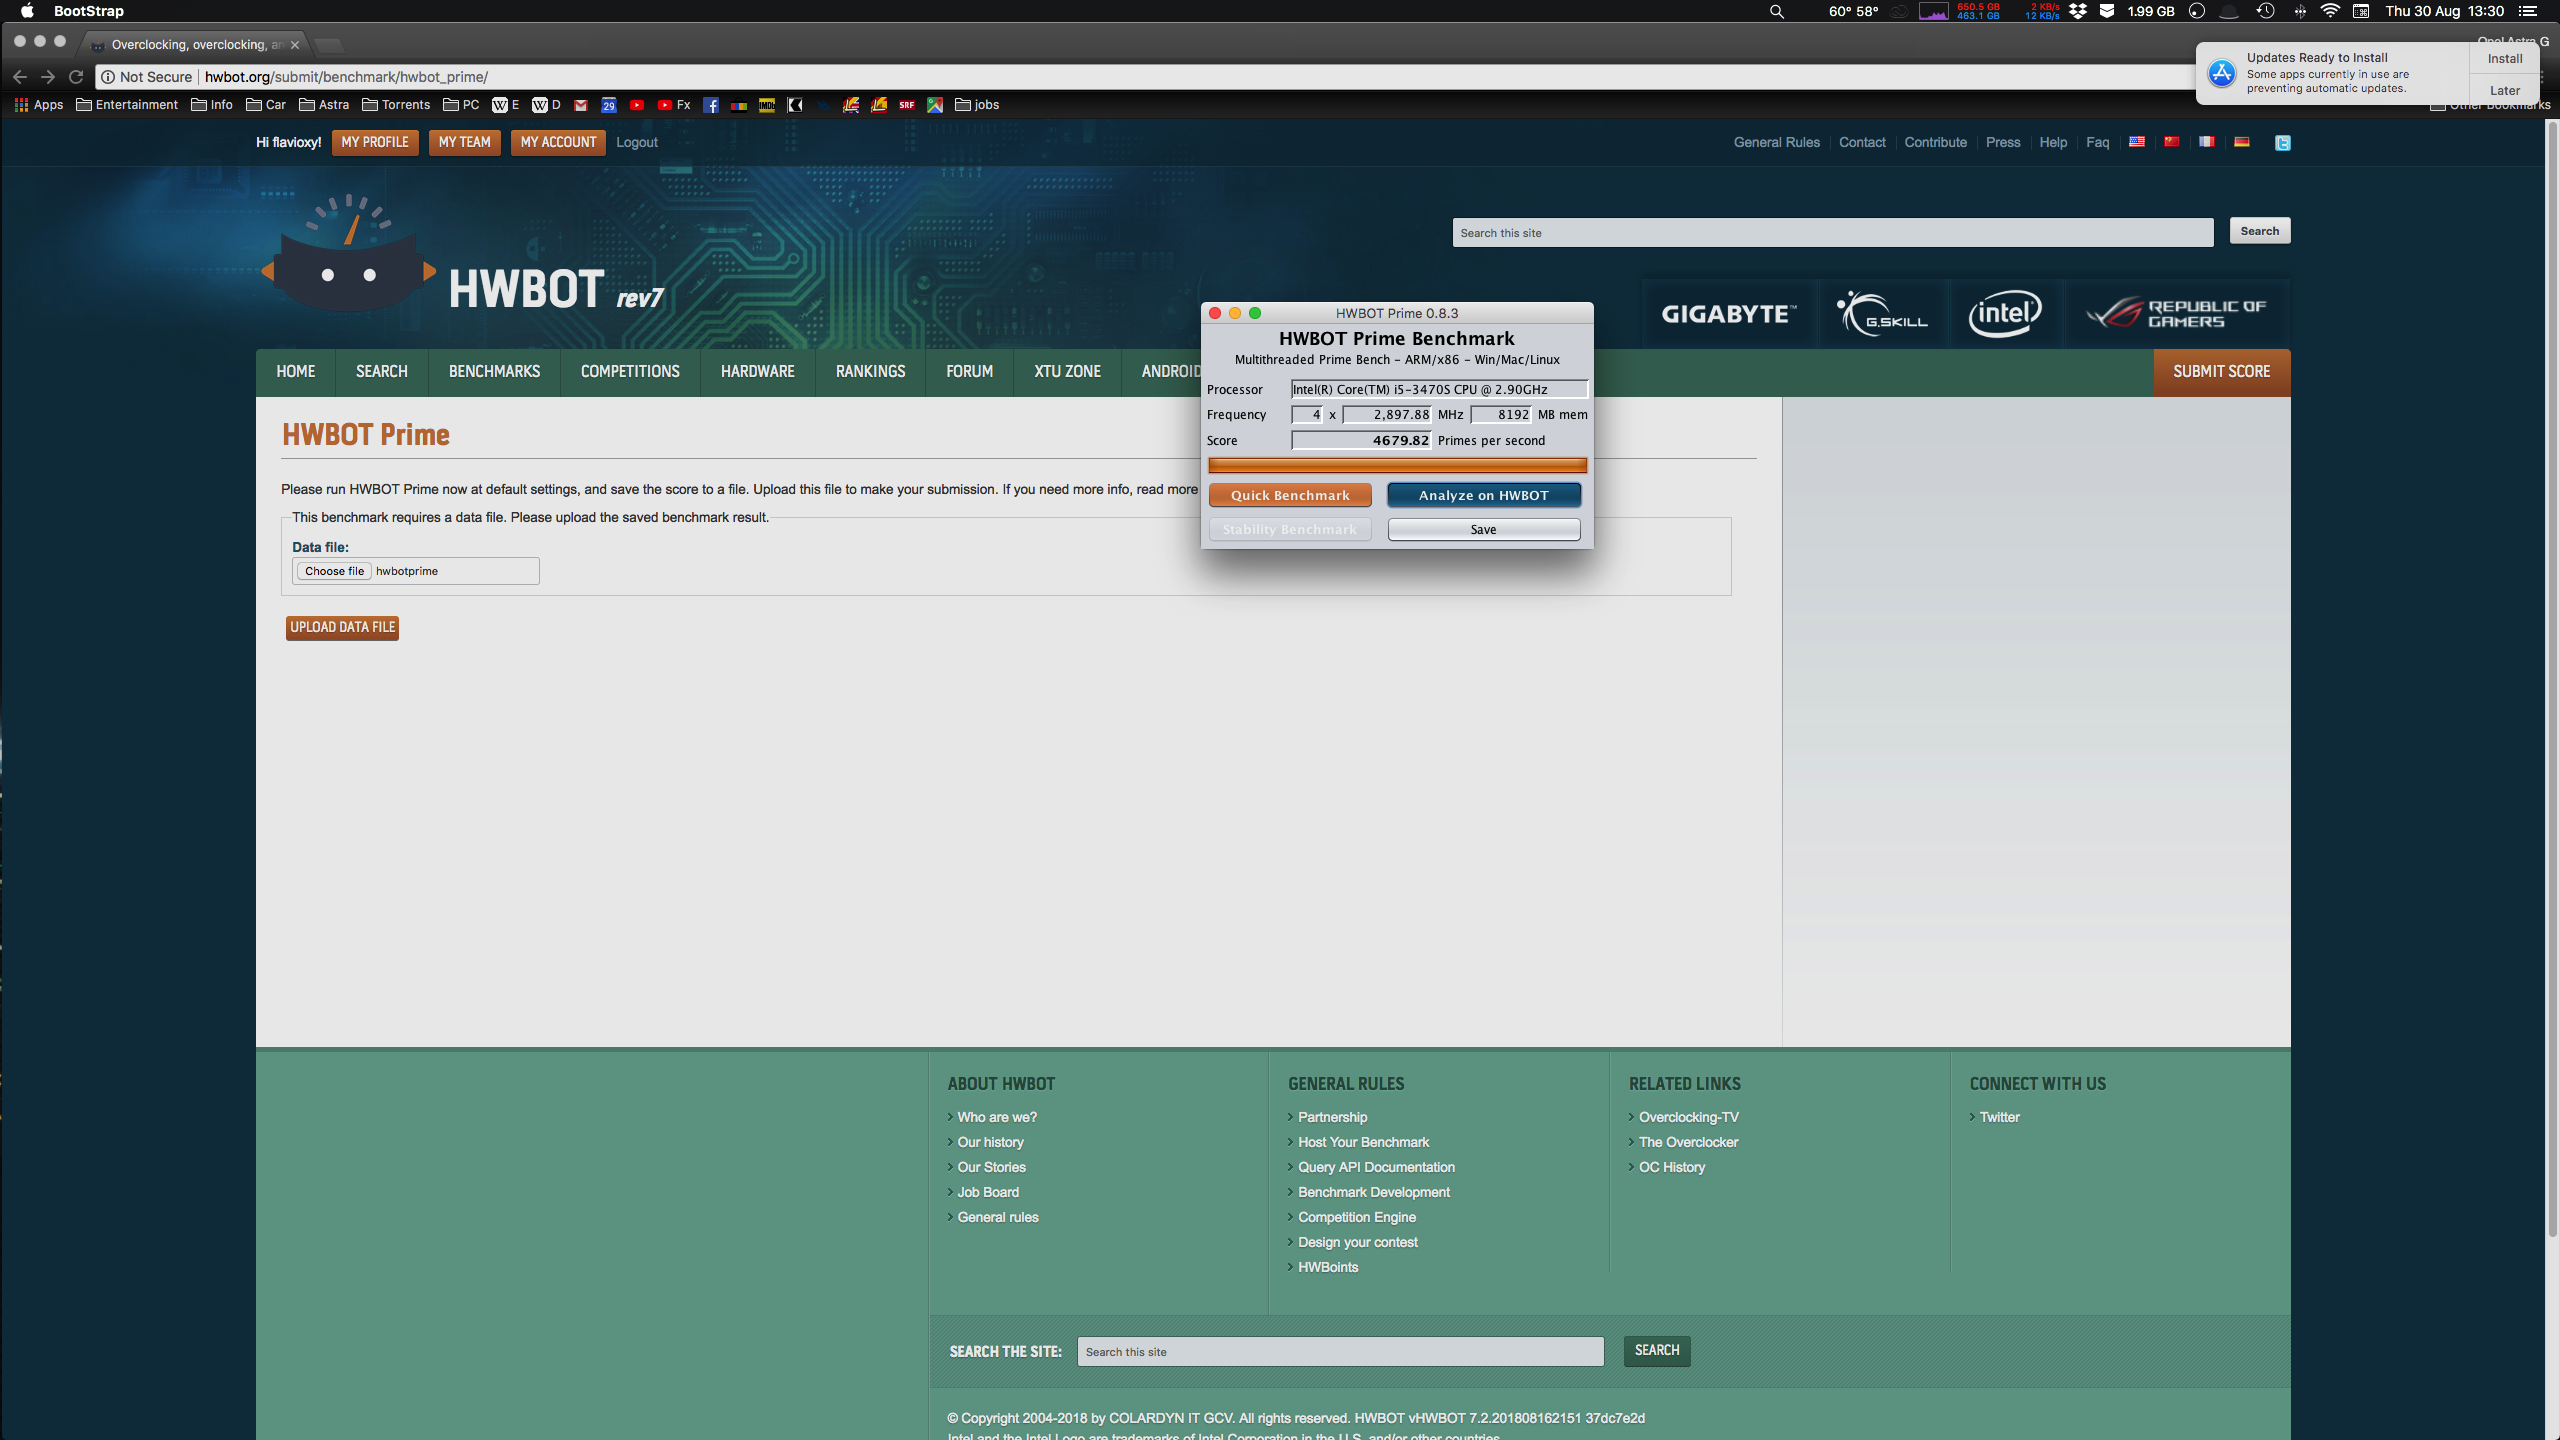Click Later on the updates notification
This screenshot has height=1440, width=2560.
(2505, 90)
